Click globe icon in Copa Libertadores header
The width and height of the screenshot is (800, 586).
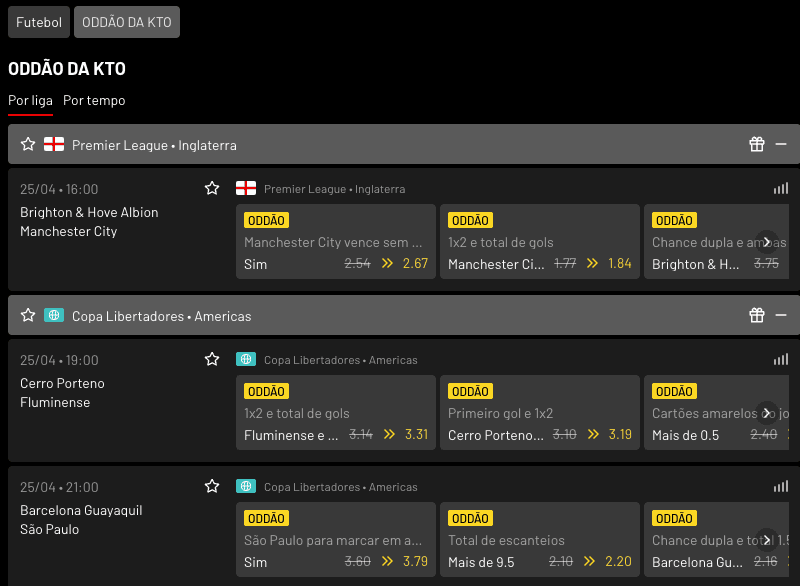pyautogui.click(x=54, y=315)
